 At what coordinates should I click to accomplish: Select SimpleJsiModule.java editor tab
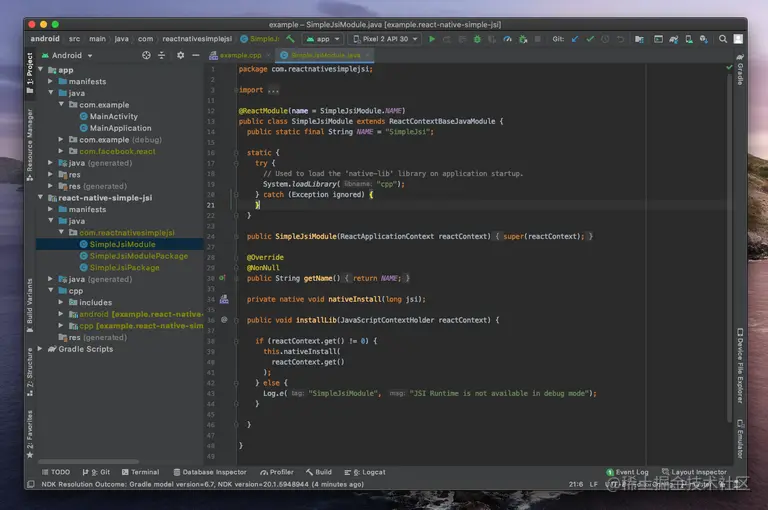[326, 55]
